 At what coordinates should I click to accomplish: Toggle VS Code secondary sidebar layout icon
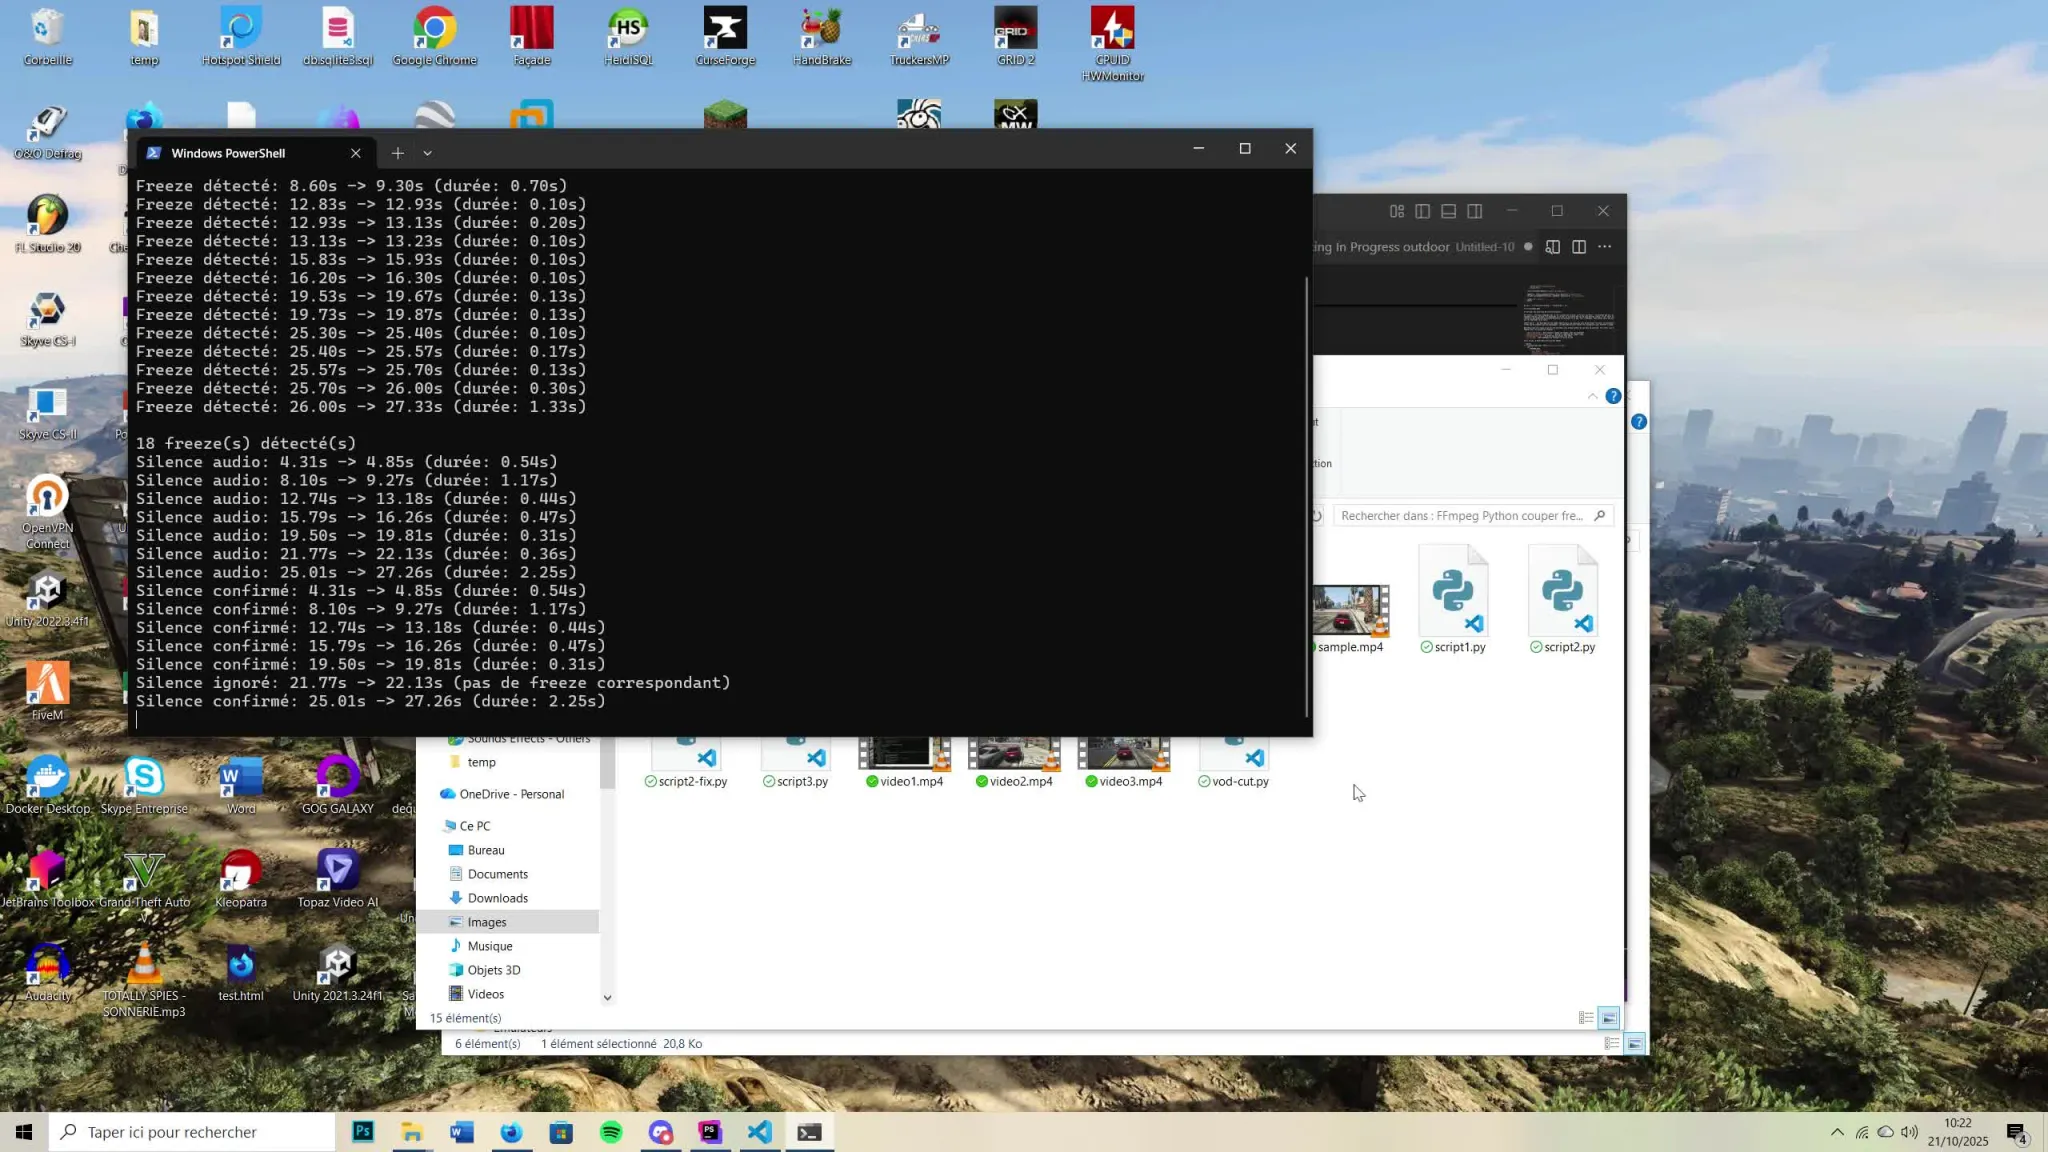click(x=1474, y=211)
